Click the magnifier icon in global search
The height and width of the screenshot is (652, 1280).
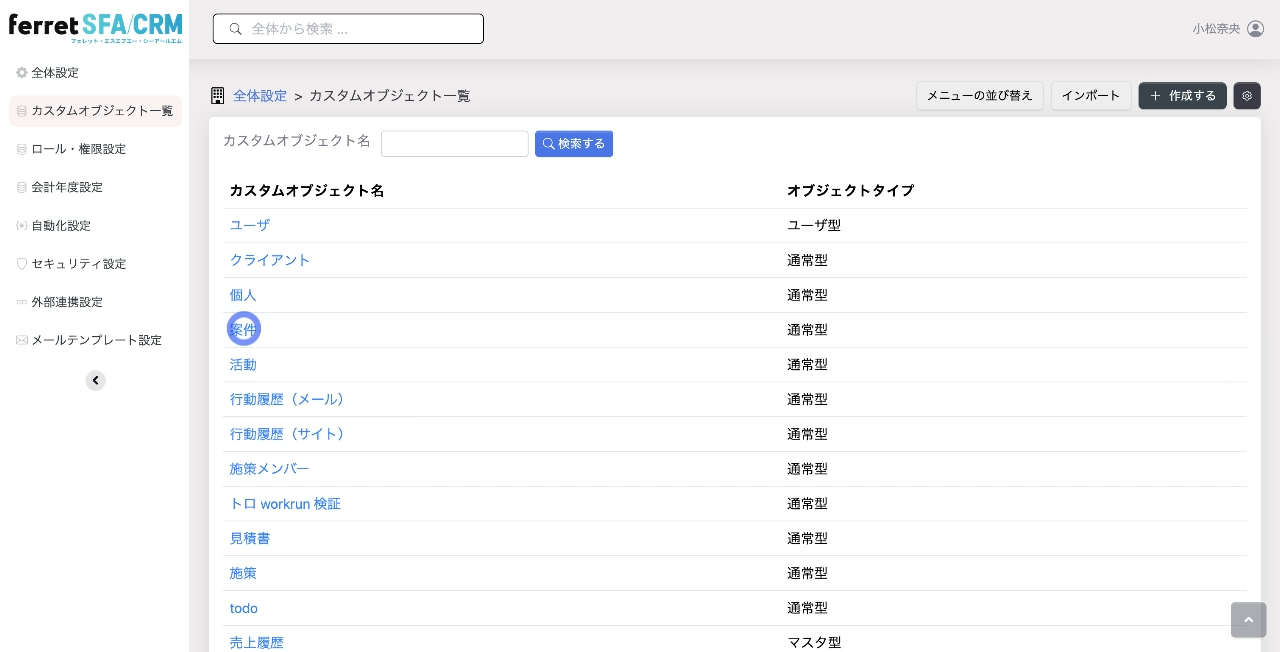tap(236, 29)
